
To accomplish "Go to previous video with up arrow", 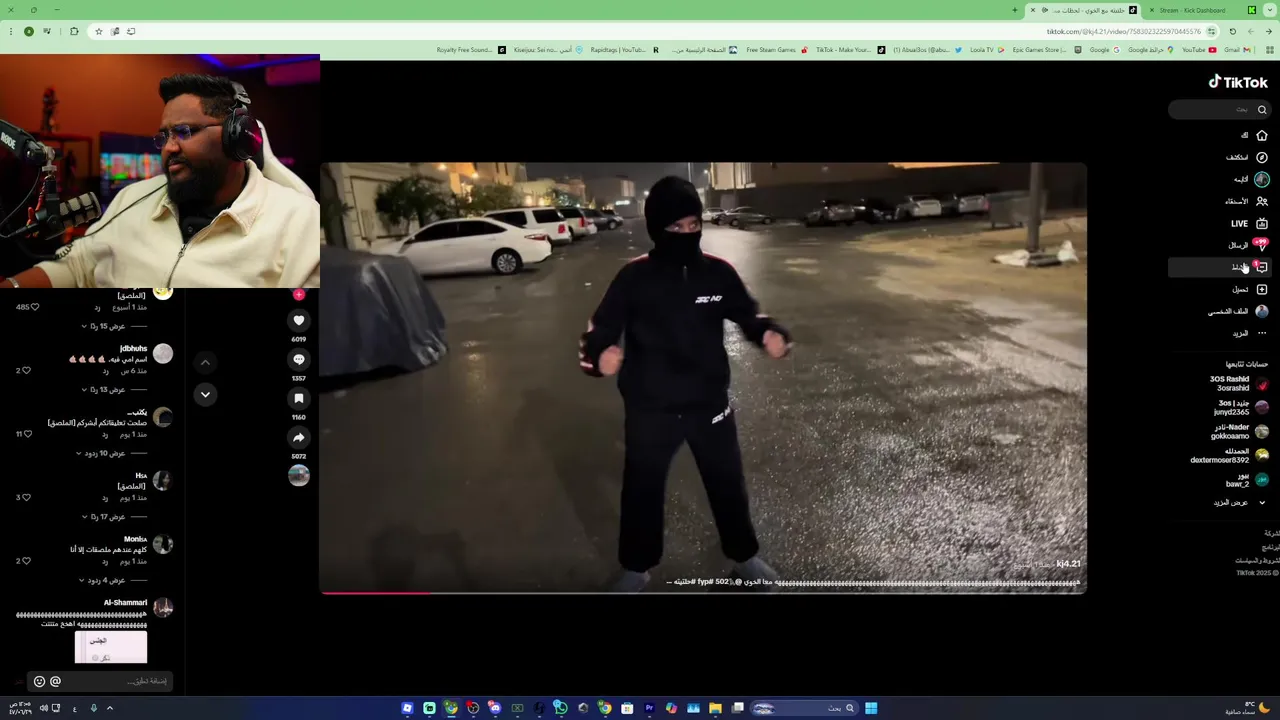I will [x=205, y=362].
